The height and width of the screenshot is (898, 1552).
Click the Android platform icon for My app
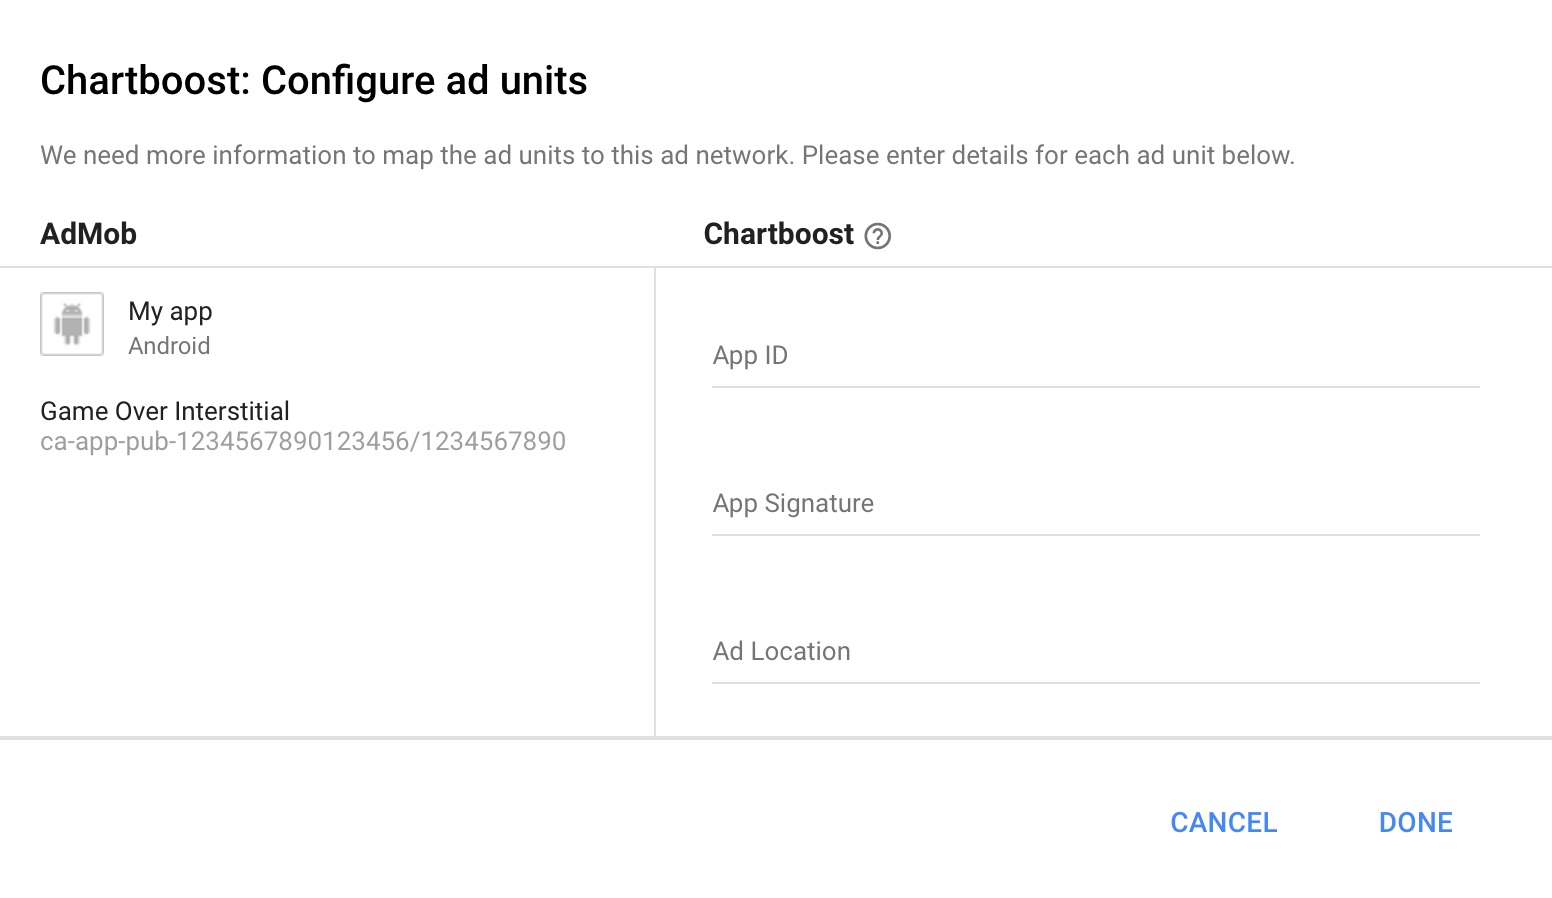(x=71, y=323)
